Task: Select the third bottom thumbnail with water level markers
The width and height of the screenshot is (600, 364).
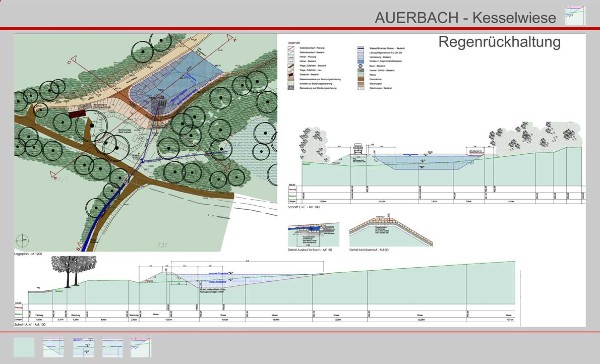Action: point(83,347)
